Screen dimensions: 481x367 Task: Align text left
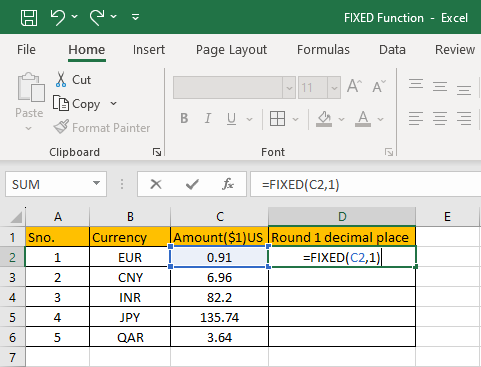click(x=416, y=118)
